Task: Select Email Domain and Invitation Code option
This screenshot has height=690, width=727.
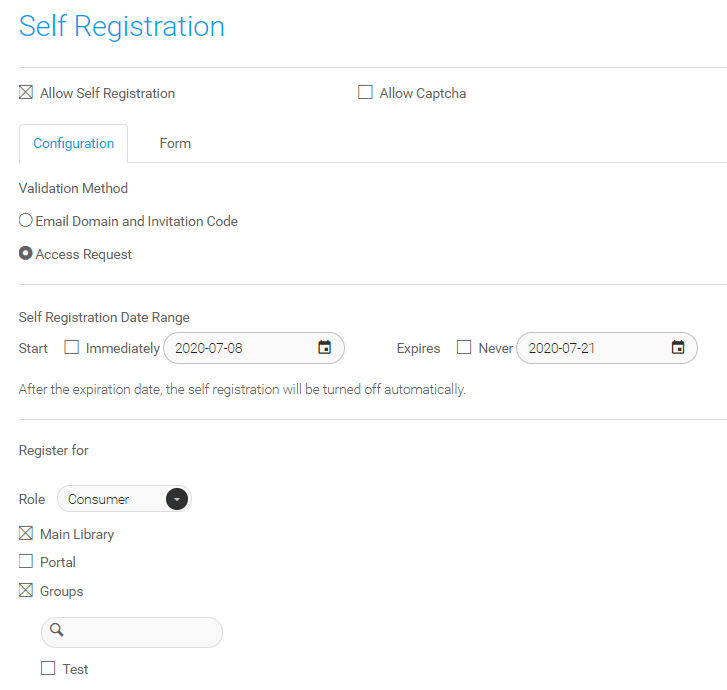Action: click(x=26, y=220)
